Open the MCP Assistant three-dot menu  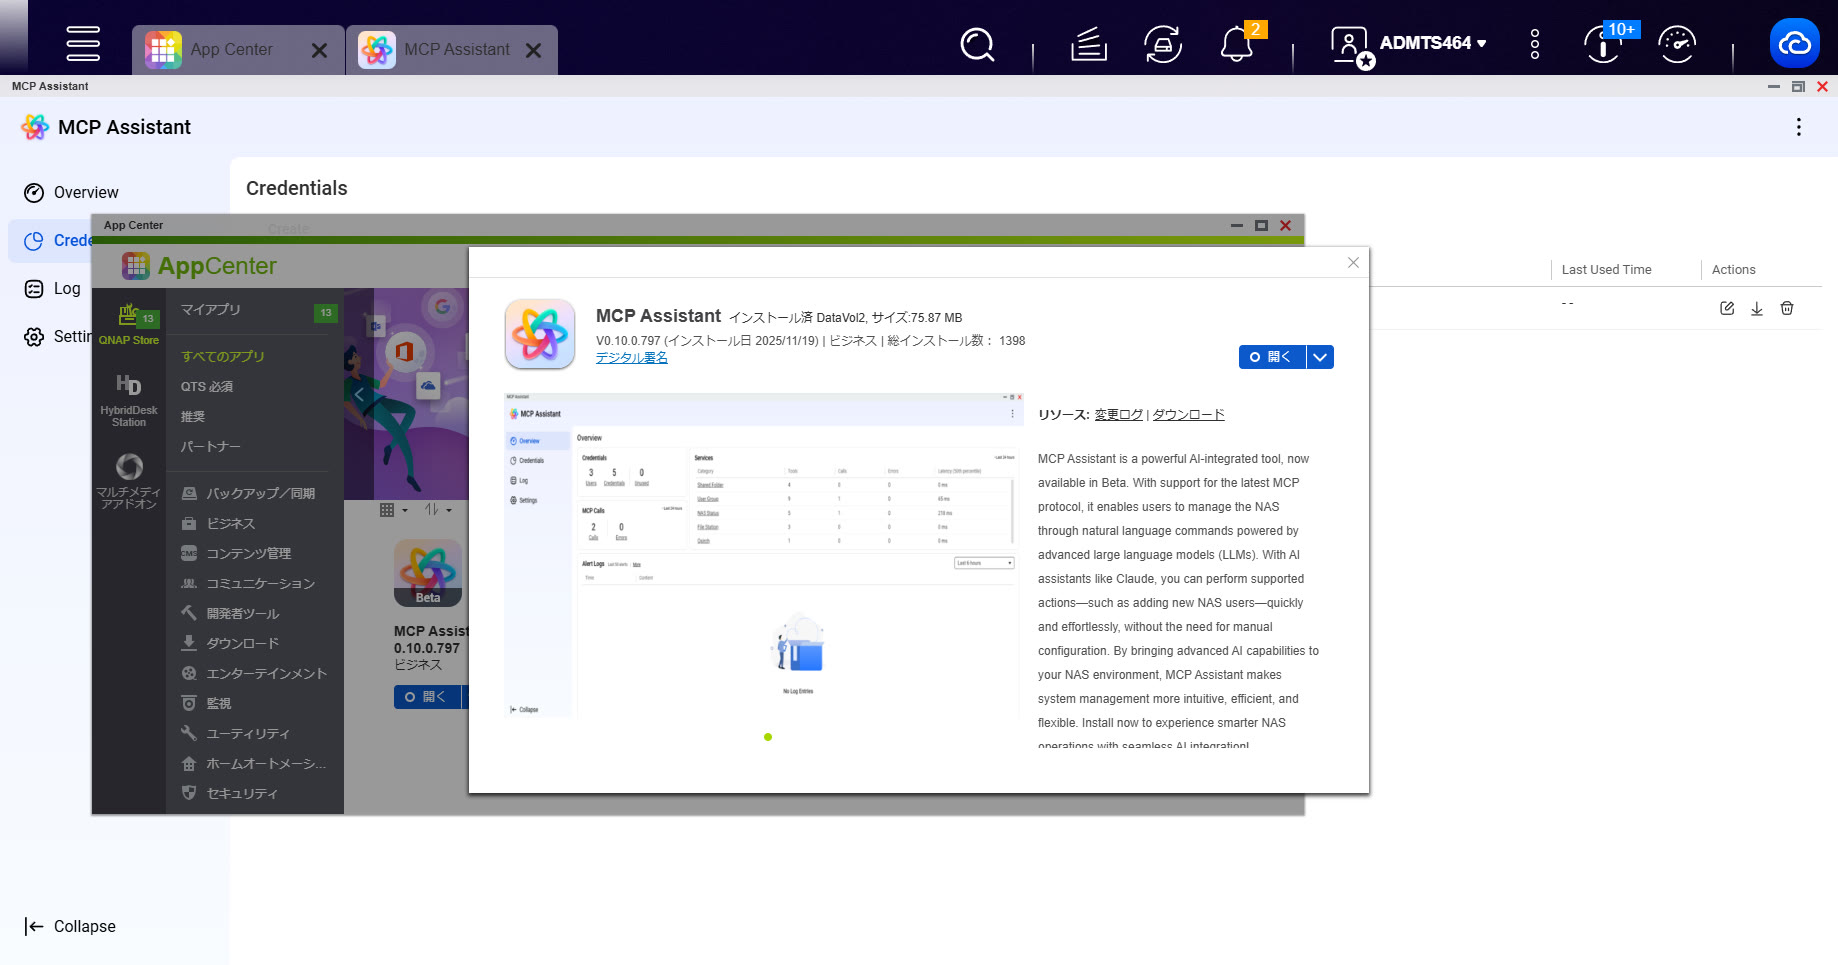click(x=1798, y=127)
